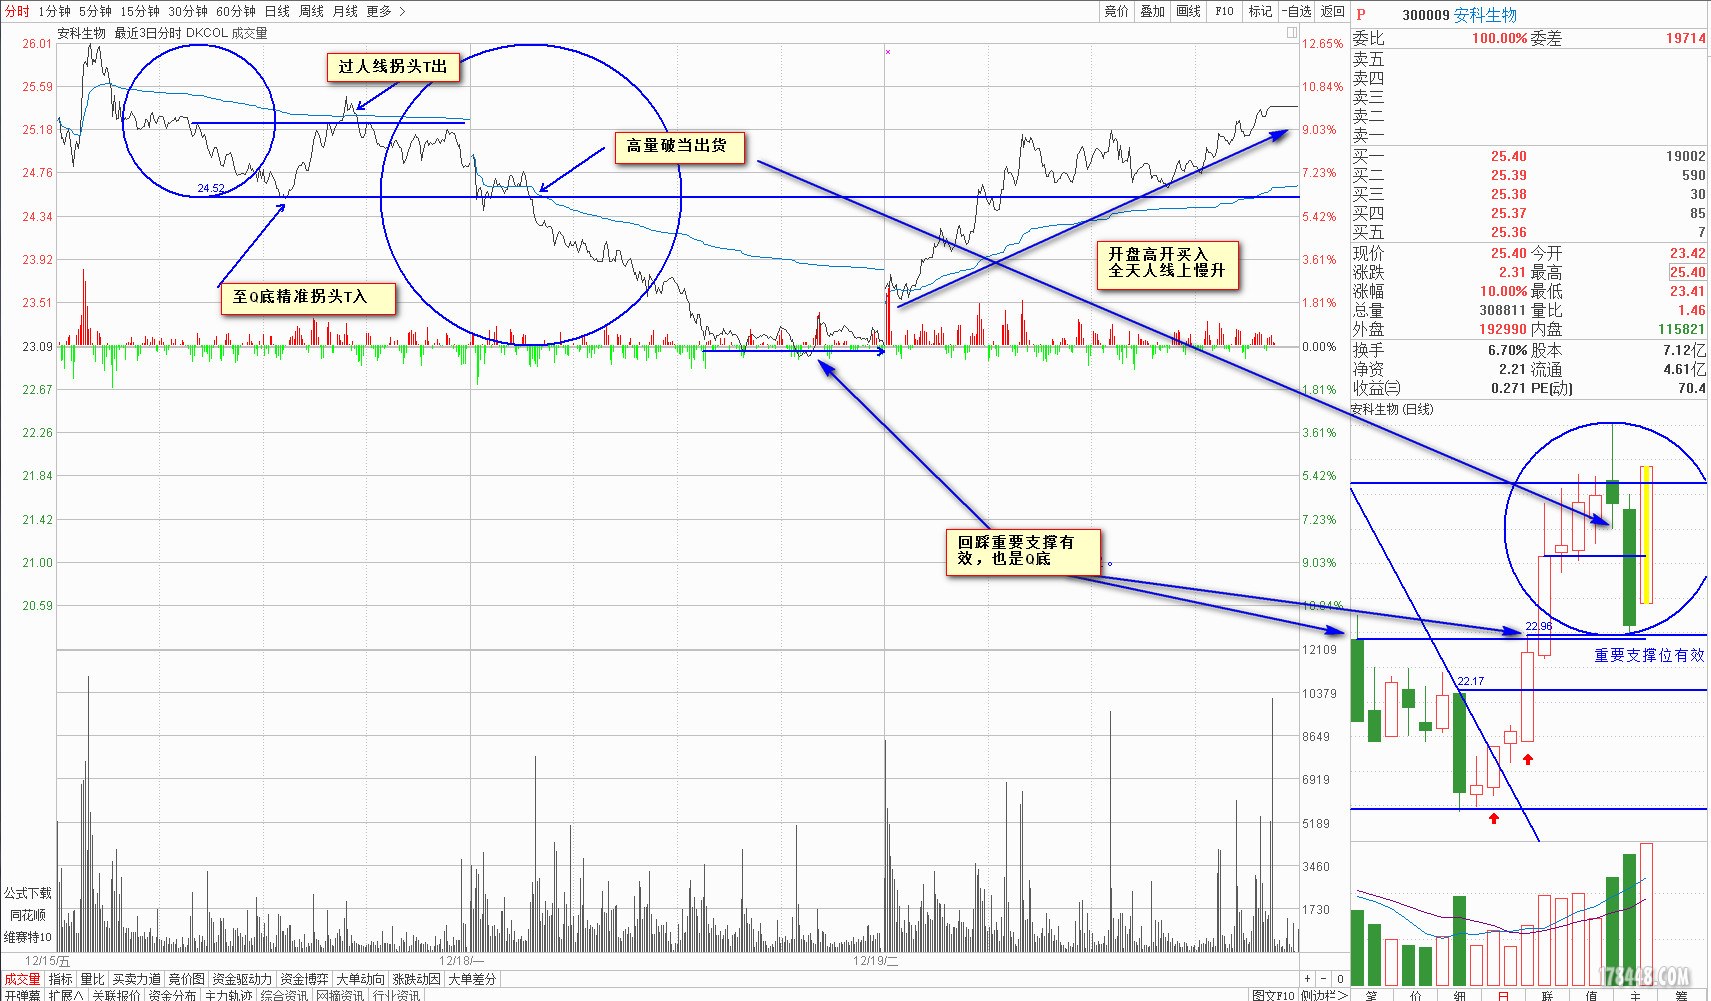Select the 资金驱动力 tab

point(242,979)
